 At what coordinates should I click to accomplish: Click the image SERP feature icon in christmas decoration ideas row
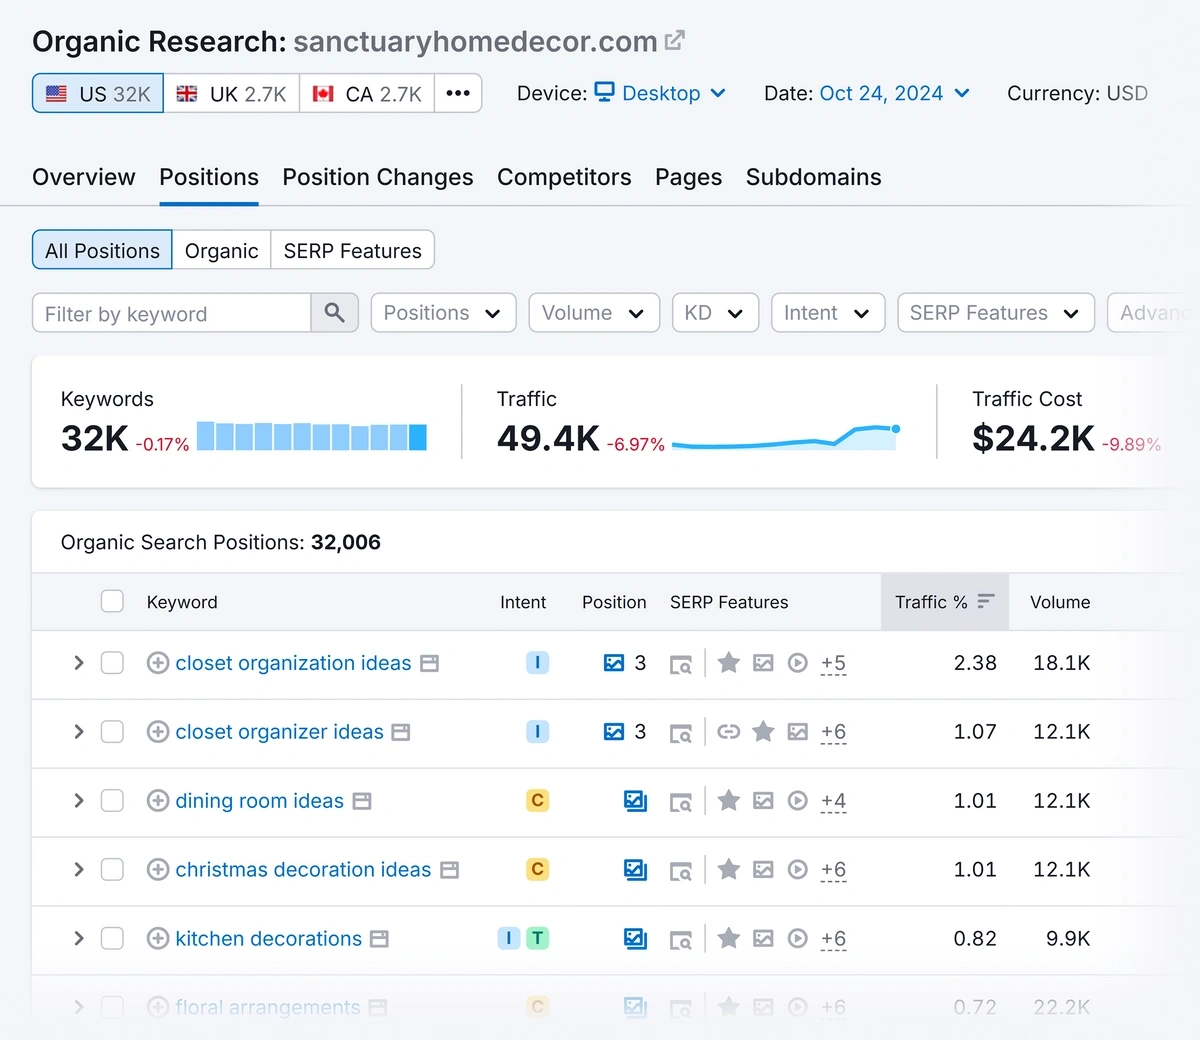[x=763, y=870]
